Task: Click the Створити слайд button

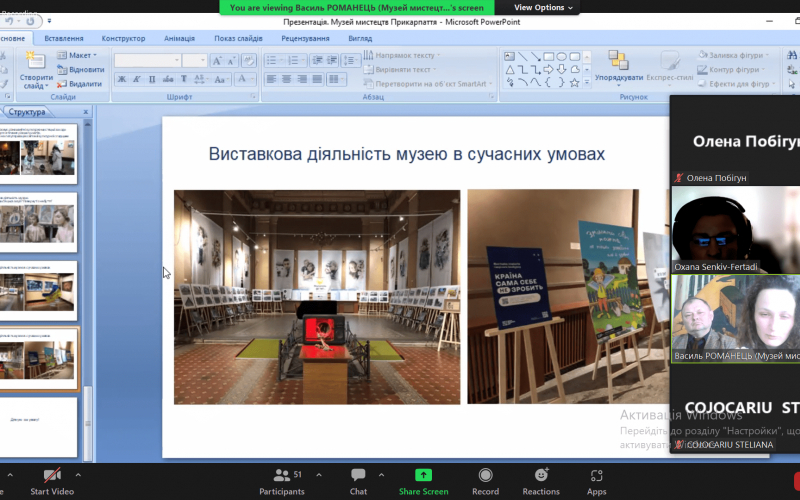Action: 36,70
